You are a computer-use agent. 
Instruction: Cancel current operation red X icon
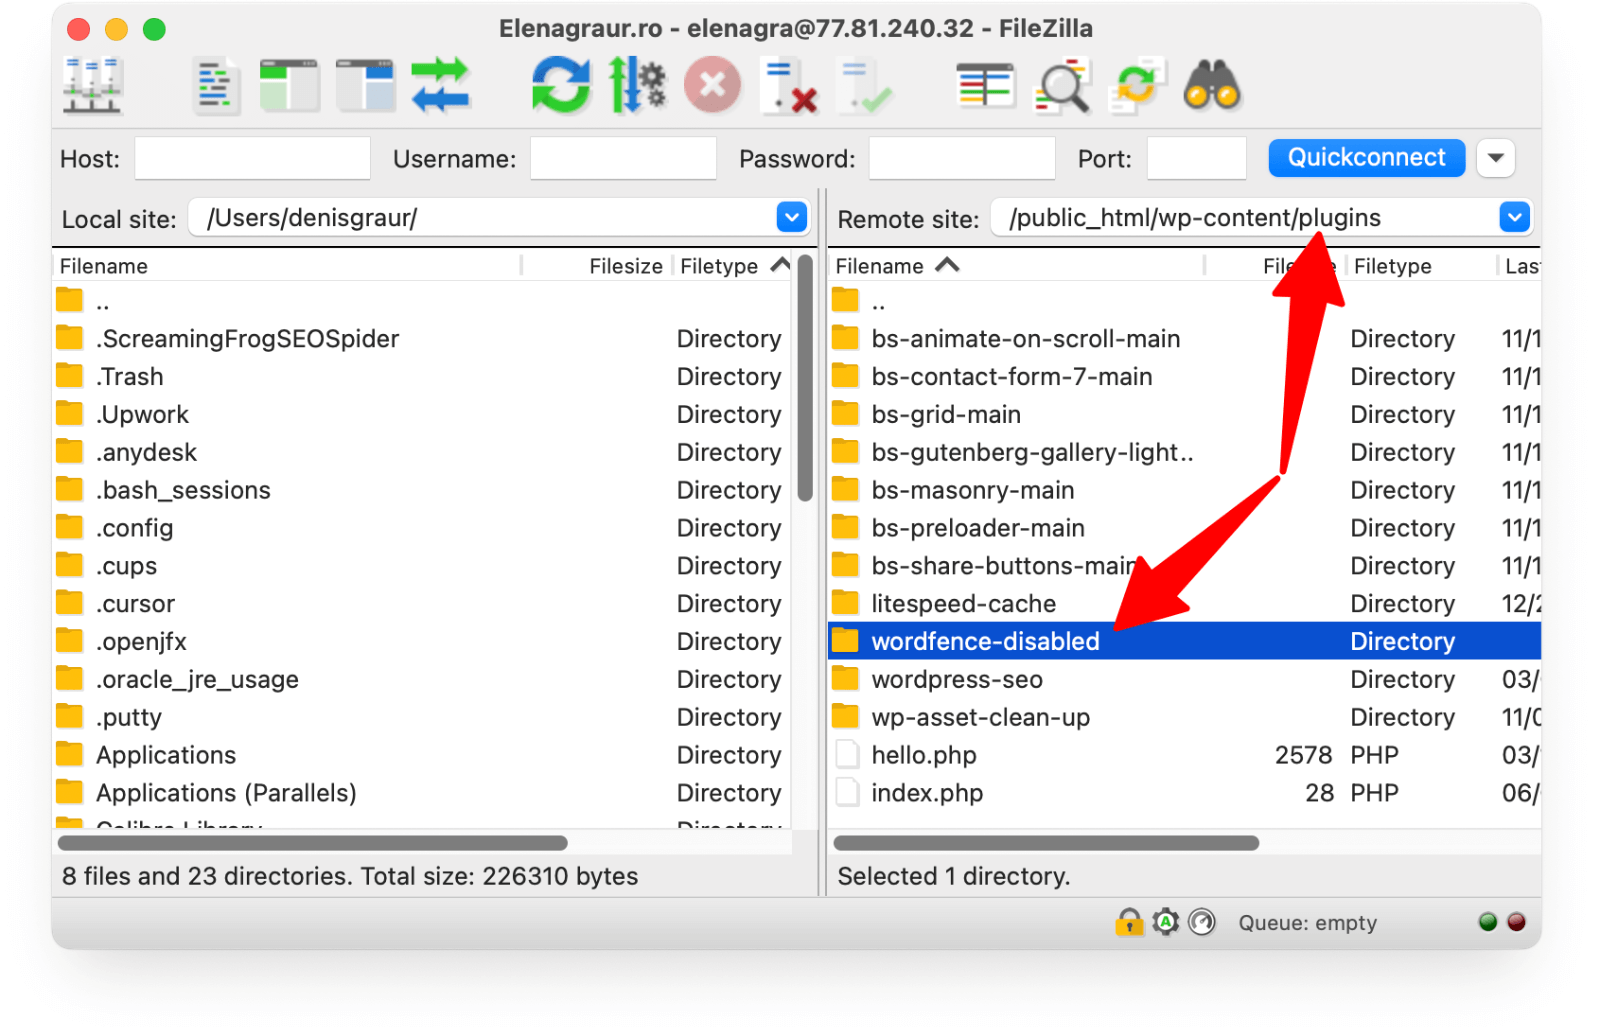[x=712, y=86]
